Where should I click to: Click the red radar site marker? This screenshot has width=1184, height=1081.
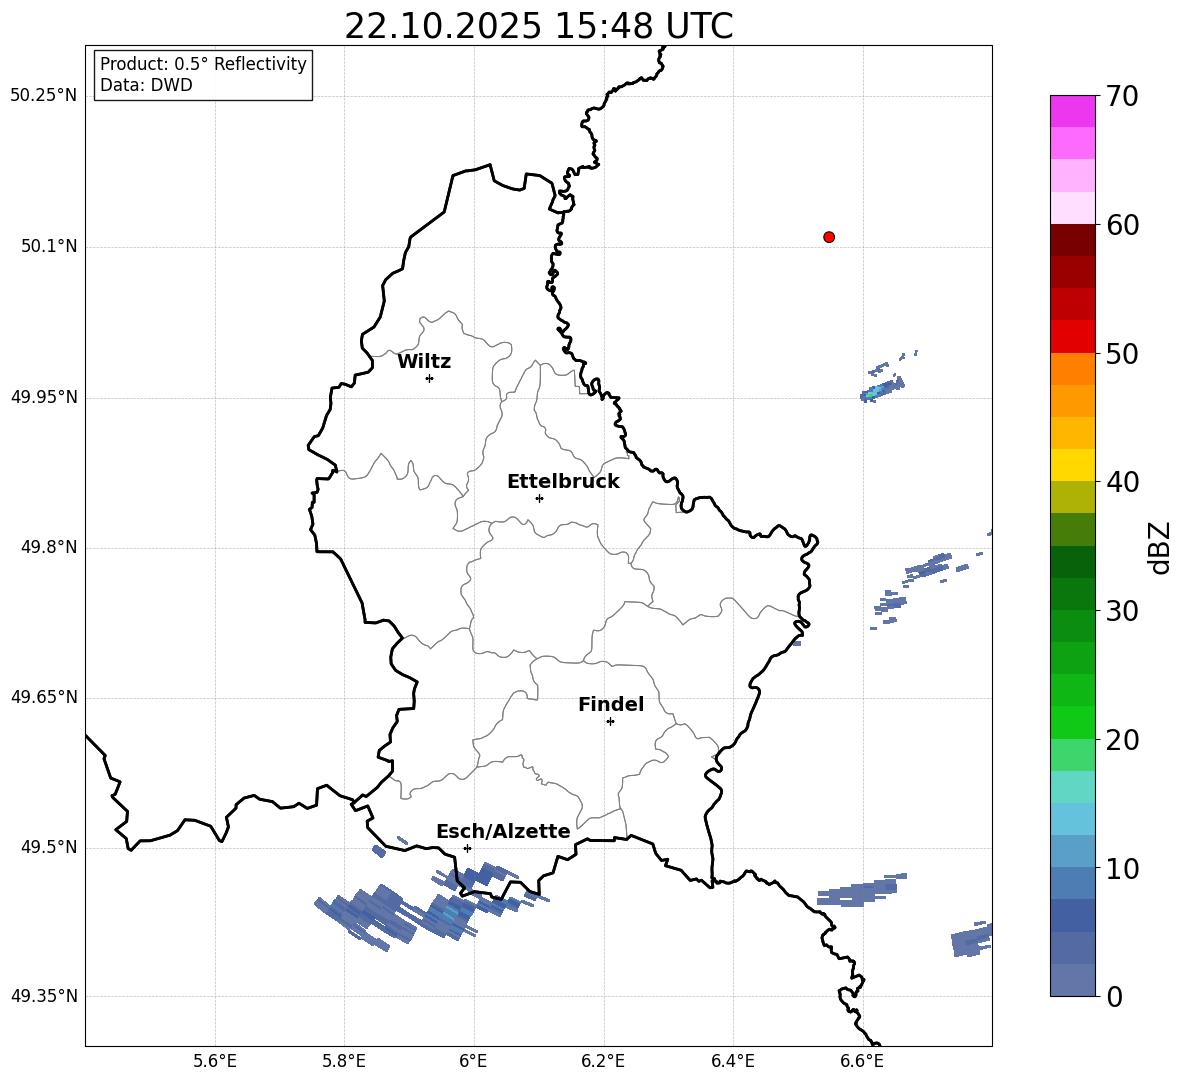(828, 237)
